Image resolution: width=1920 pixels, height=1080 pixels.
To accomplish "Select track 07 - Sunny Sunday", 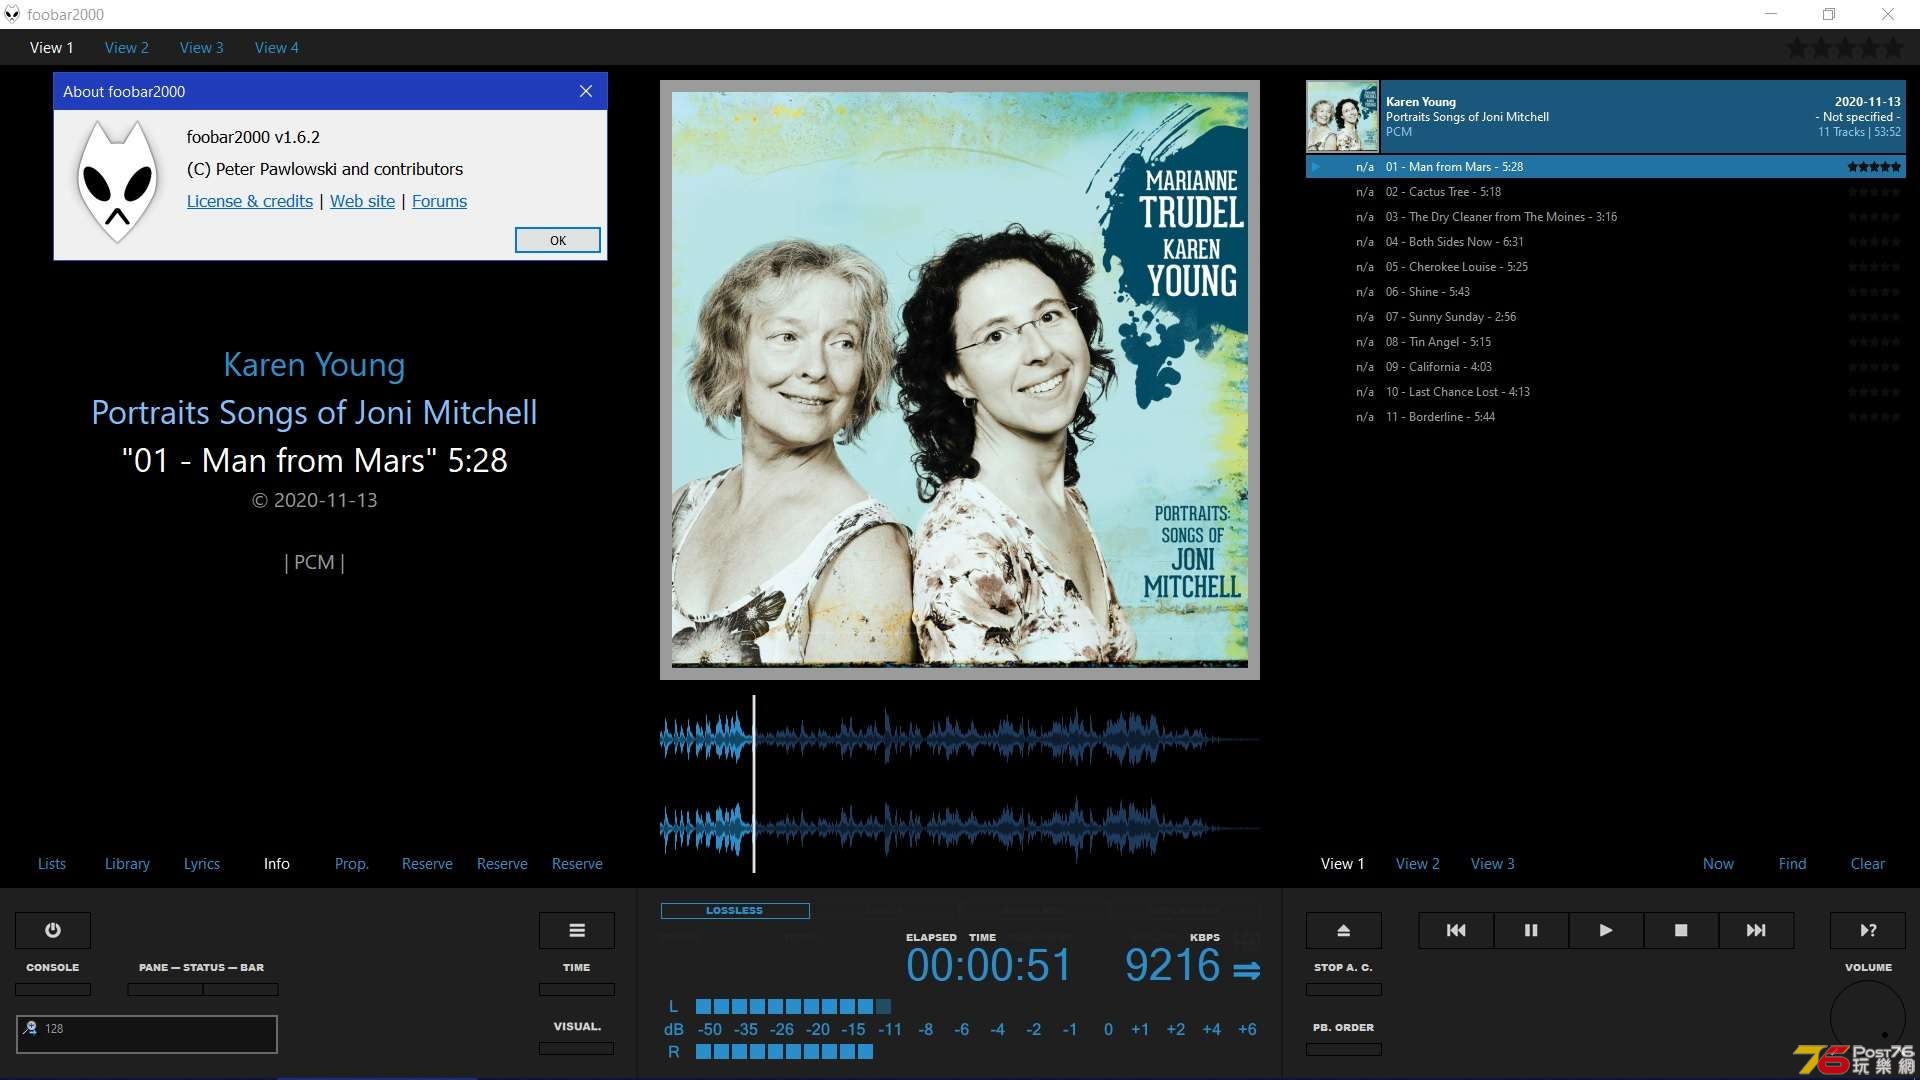I will [x=1606, y=317].
